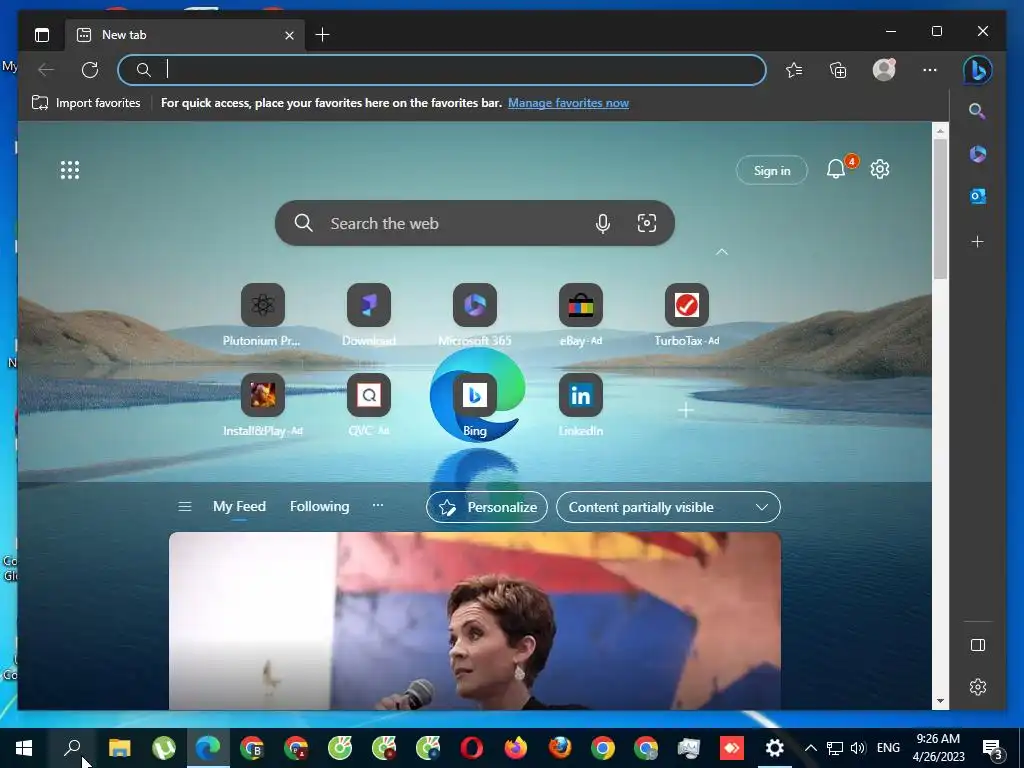Refresh the page with reload icon
The width and height of the screenshot is (1024, 768).
click(x=89, y=69)
